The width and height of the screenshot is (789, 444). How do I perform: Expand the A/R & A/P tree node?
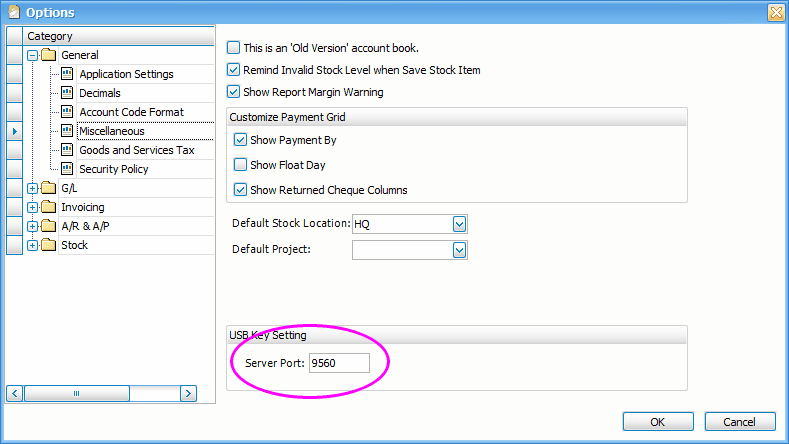click(33, 226)
